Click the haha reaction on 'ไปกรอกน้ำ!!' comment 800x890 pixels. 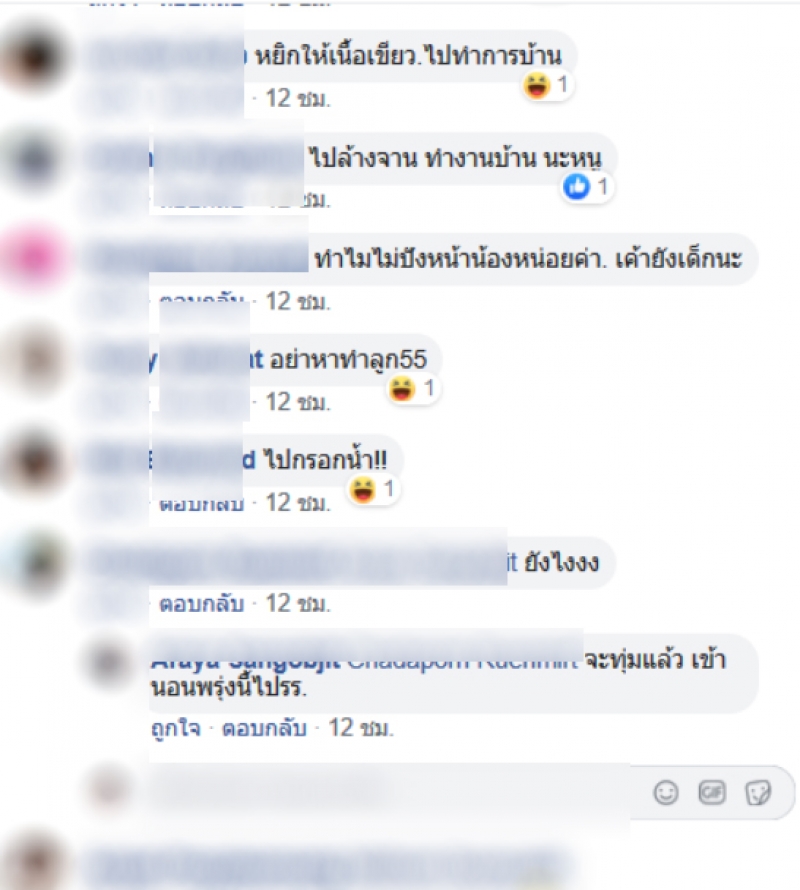click(372, 490)
